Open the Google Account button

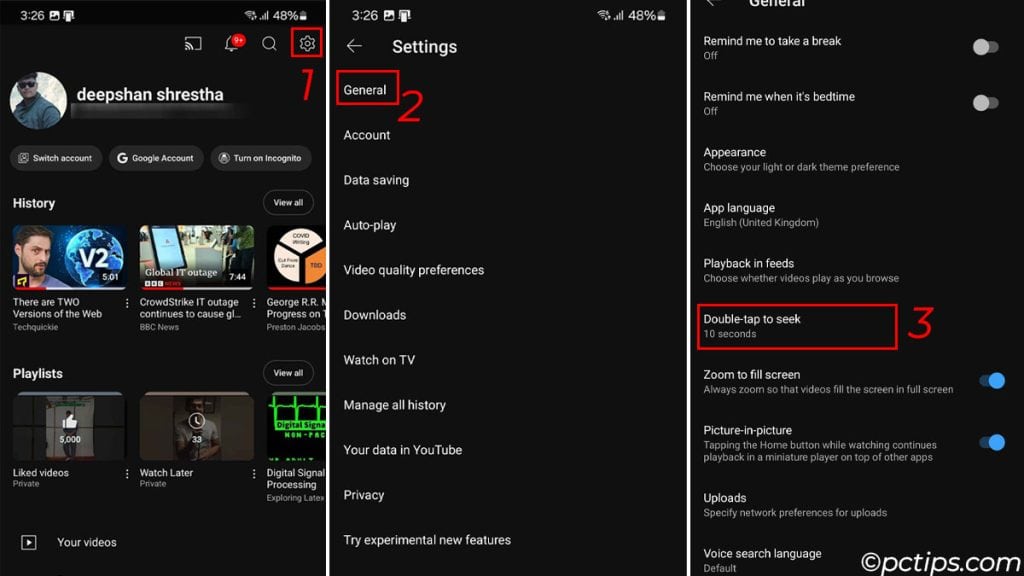click(x=156, y=158)
